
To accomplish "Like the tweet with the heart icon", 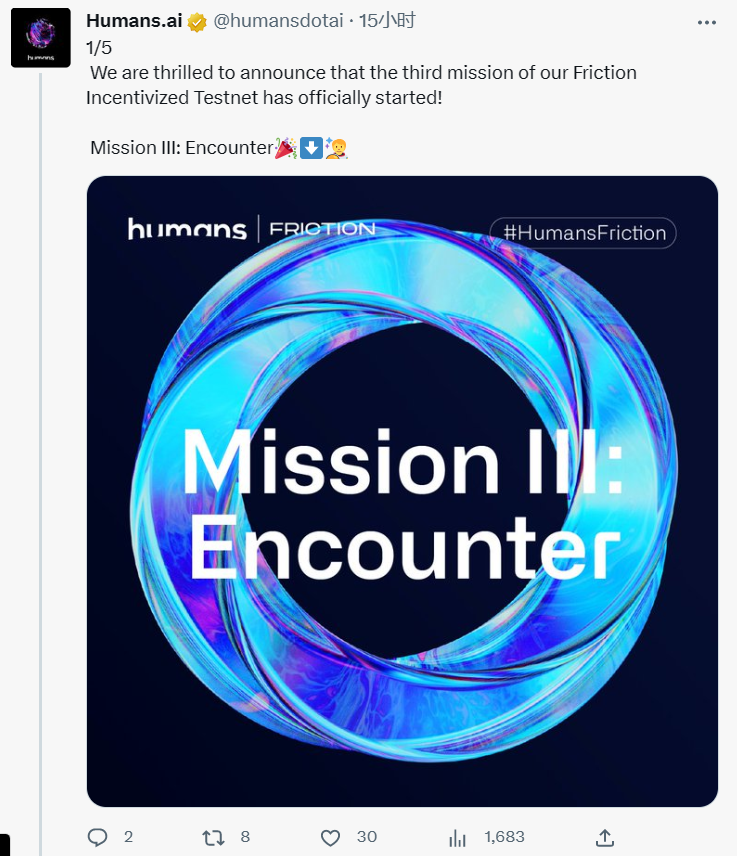I will pos(331,837).
